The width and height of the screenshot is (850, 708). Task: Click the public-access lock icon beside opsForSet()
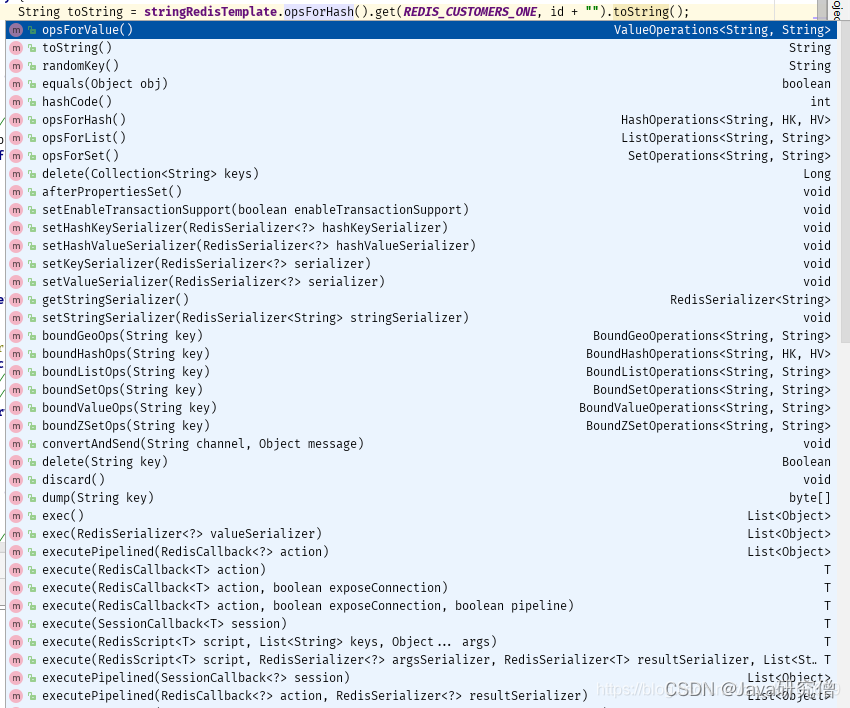[x=32, y=157]
